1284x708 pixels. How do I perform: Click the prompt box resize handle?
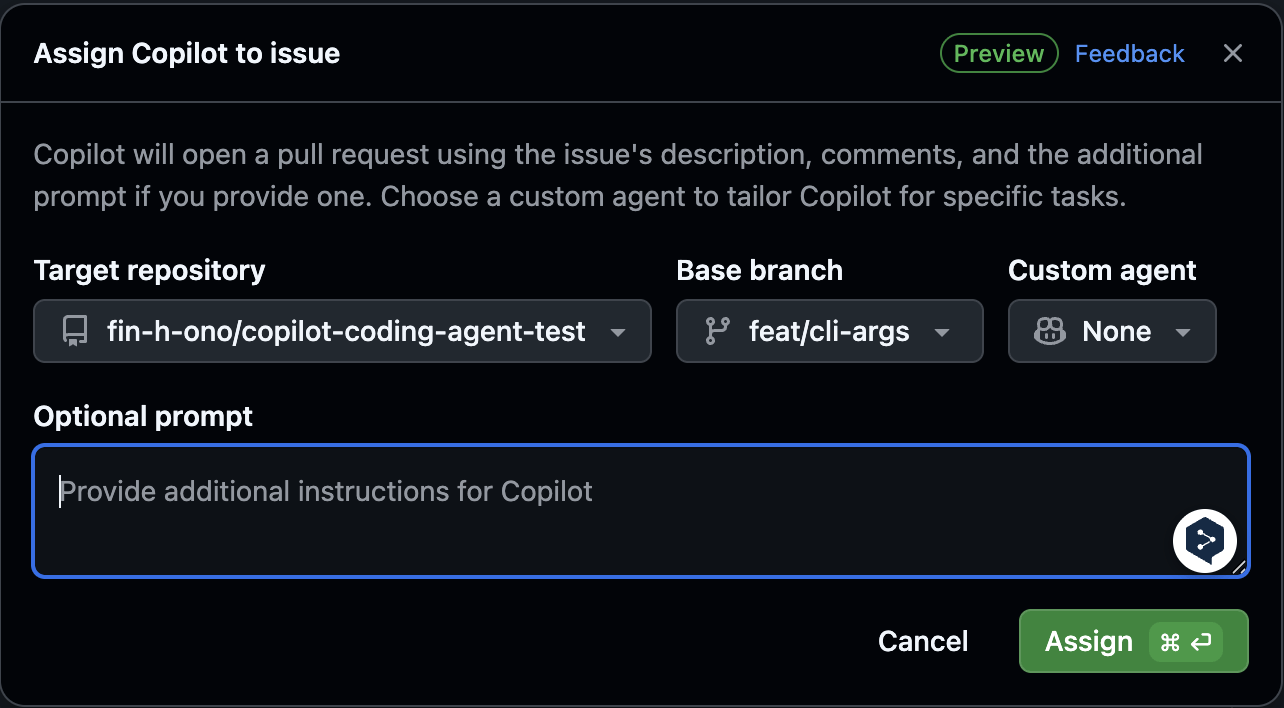[x=1239, y=567]
